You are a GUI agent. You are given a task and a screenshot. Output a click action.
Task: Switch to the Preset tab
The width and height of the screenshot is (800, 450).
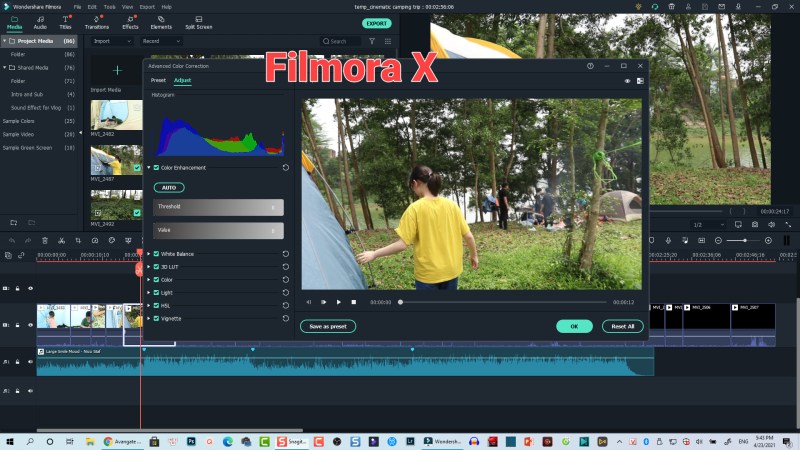(x=158, y=80)
